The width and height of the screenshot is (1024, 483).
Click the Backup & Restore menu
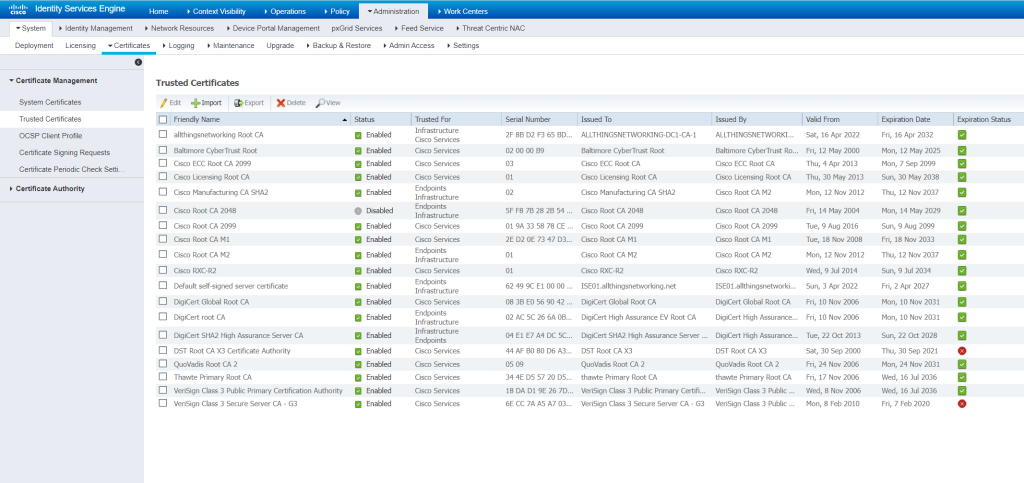point(338,46)
